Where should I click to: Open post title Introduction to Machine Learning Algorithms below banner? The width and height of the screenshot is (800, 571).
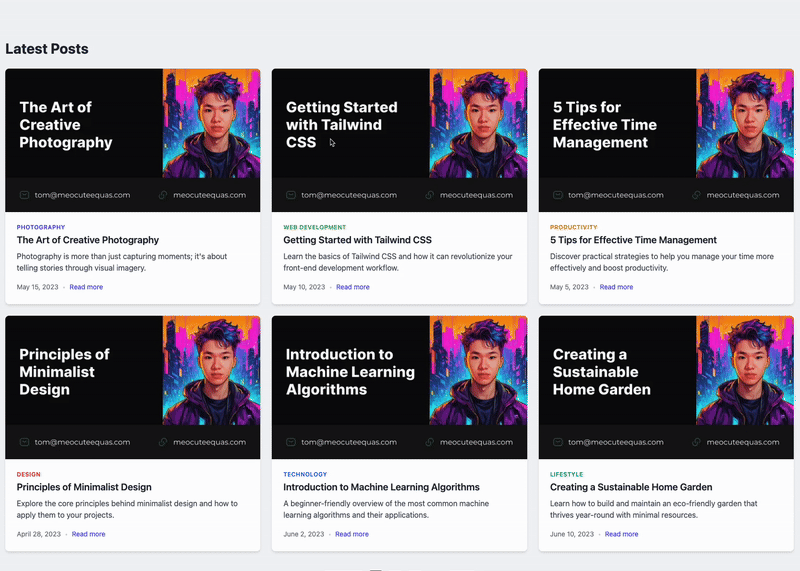[x=382, y=487]
